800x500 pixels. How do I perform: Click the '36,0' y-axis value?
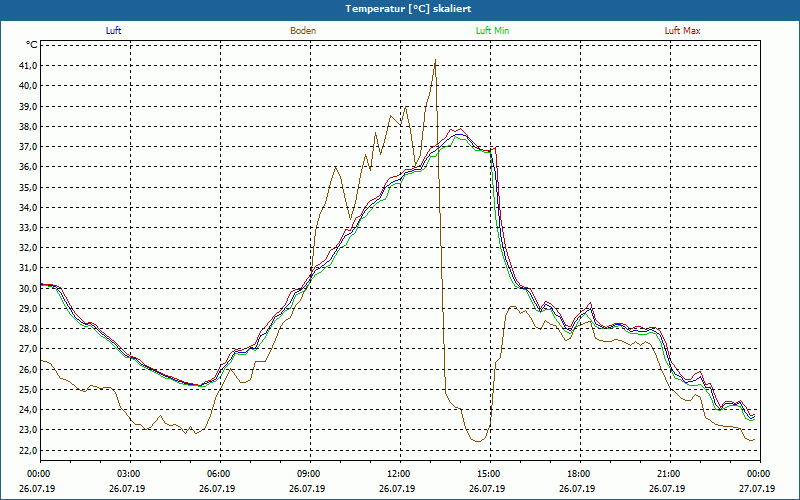tap(29, 167)
